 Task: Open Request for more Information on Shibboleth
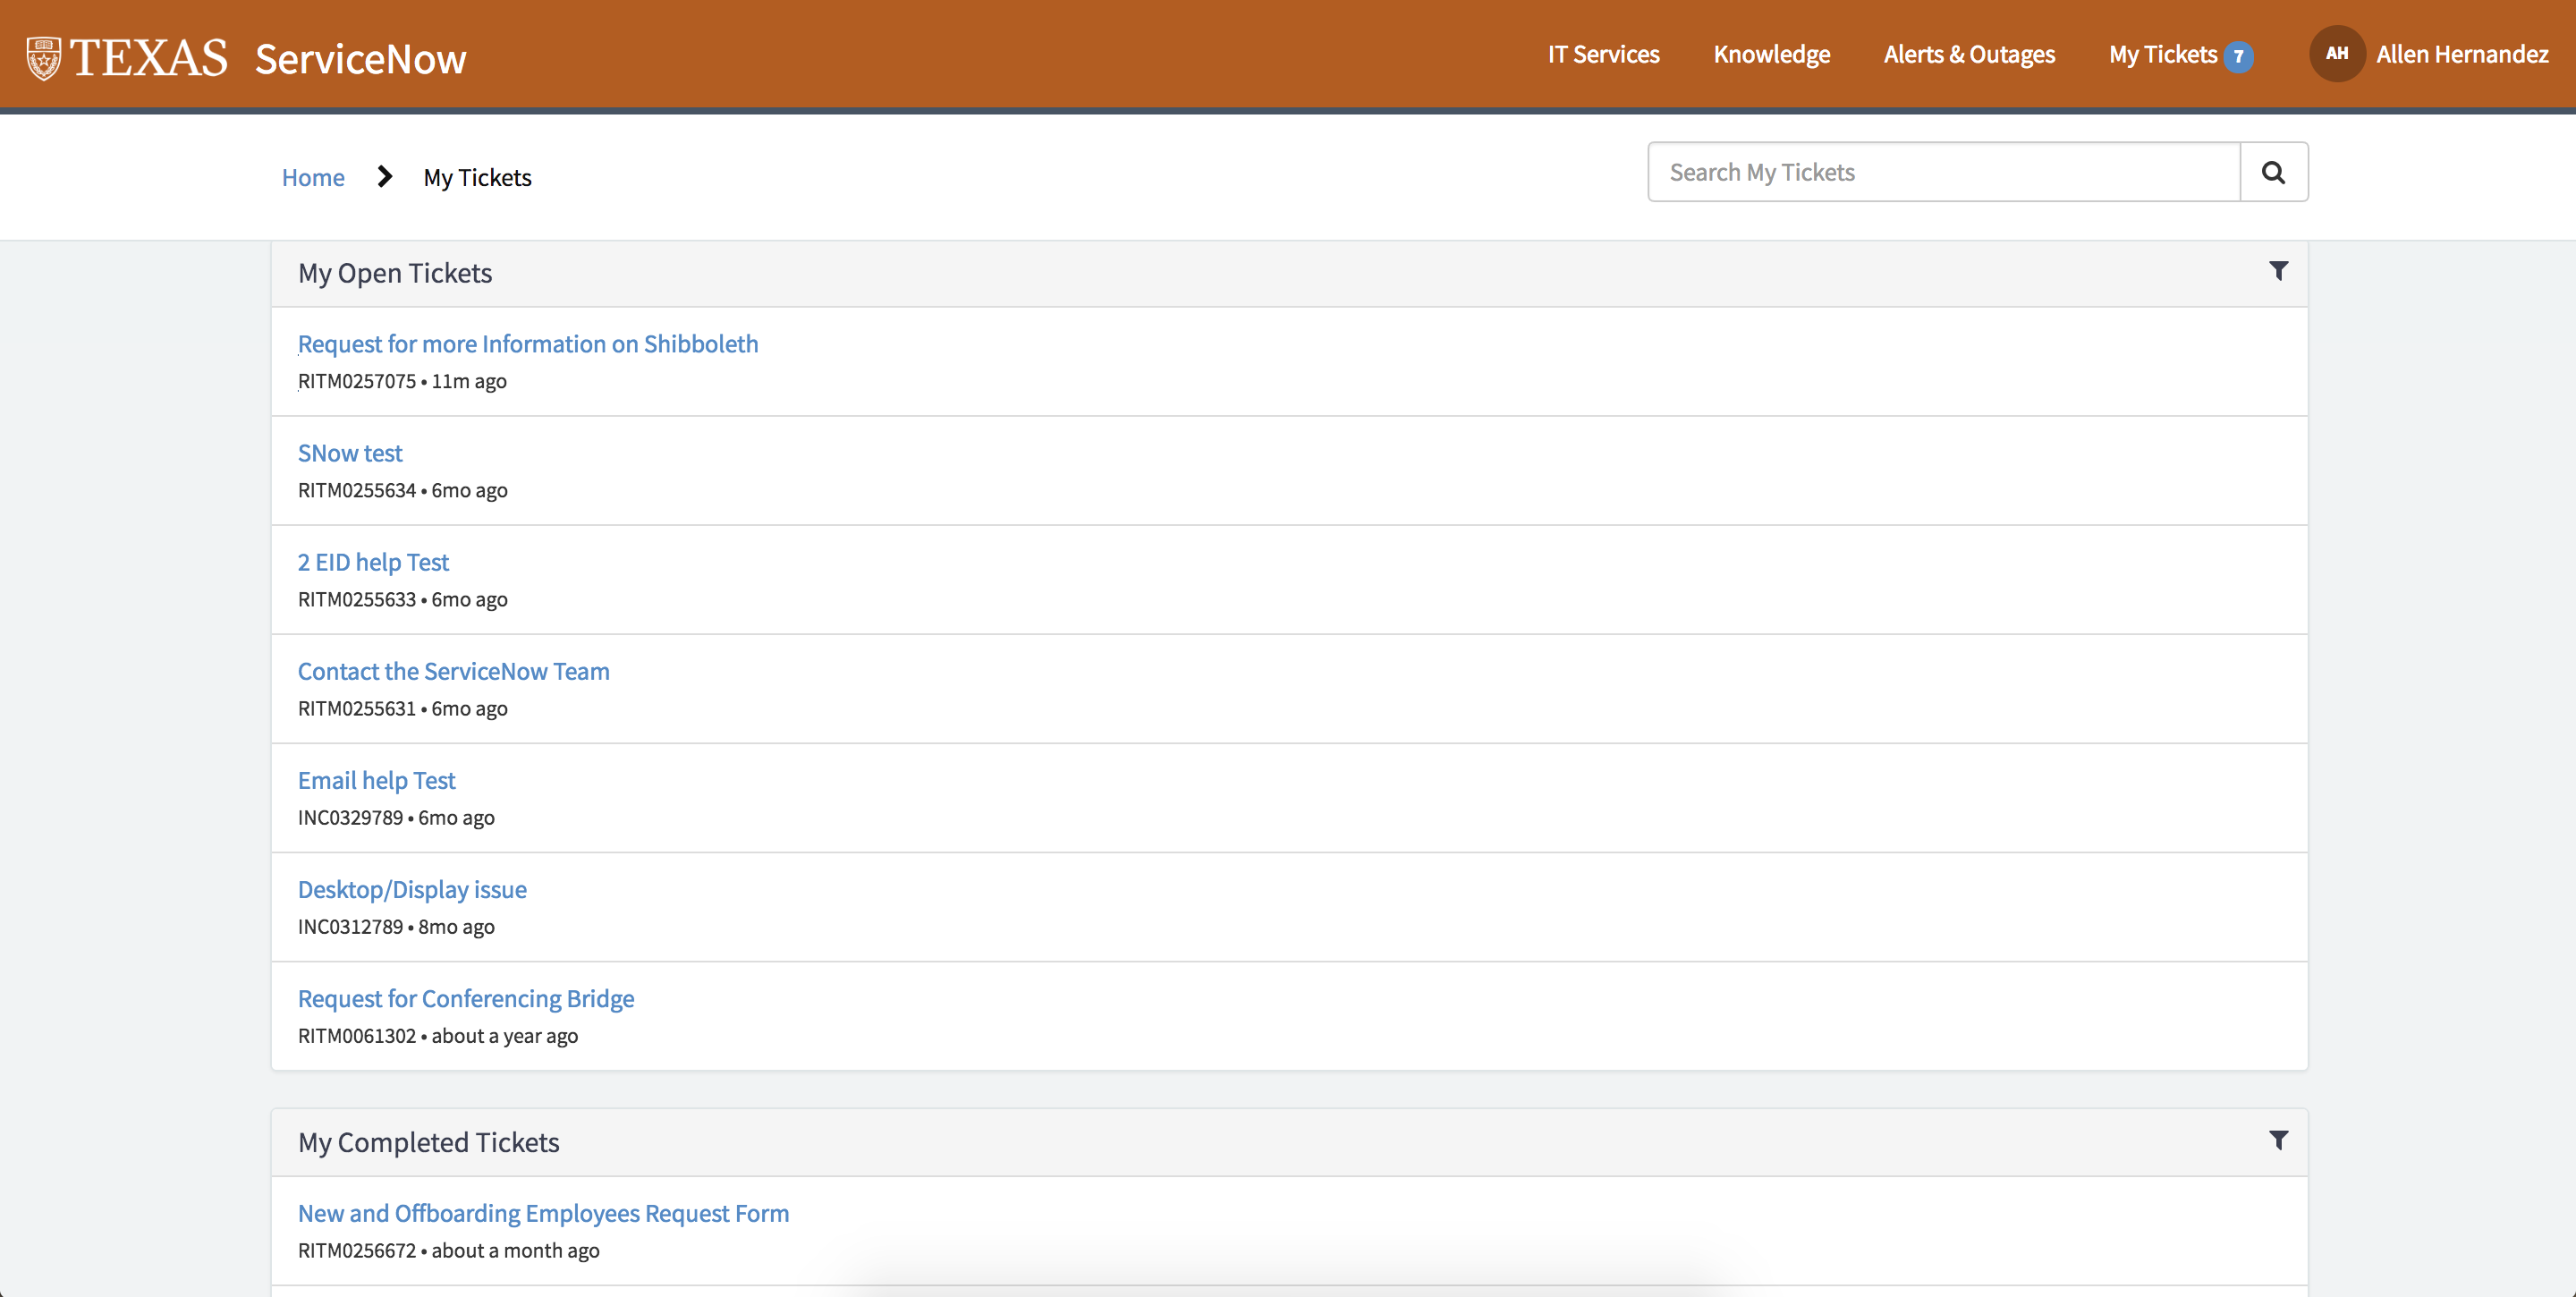[x=528, y=343]
